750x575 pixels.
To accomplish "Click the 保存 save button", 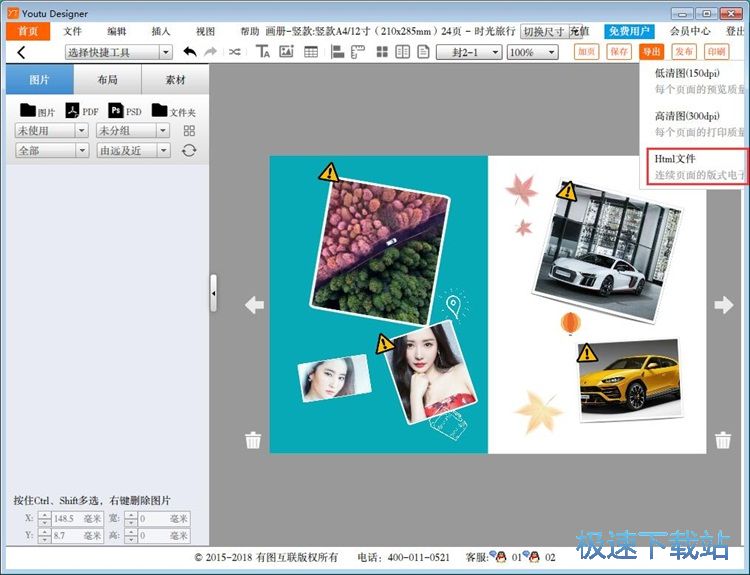I will tap(619, 52).
